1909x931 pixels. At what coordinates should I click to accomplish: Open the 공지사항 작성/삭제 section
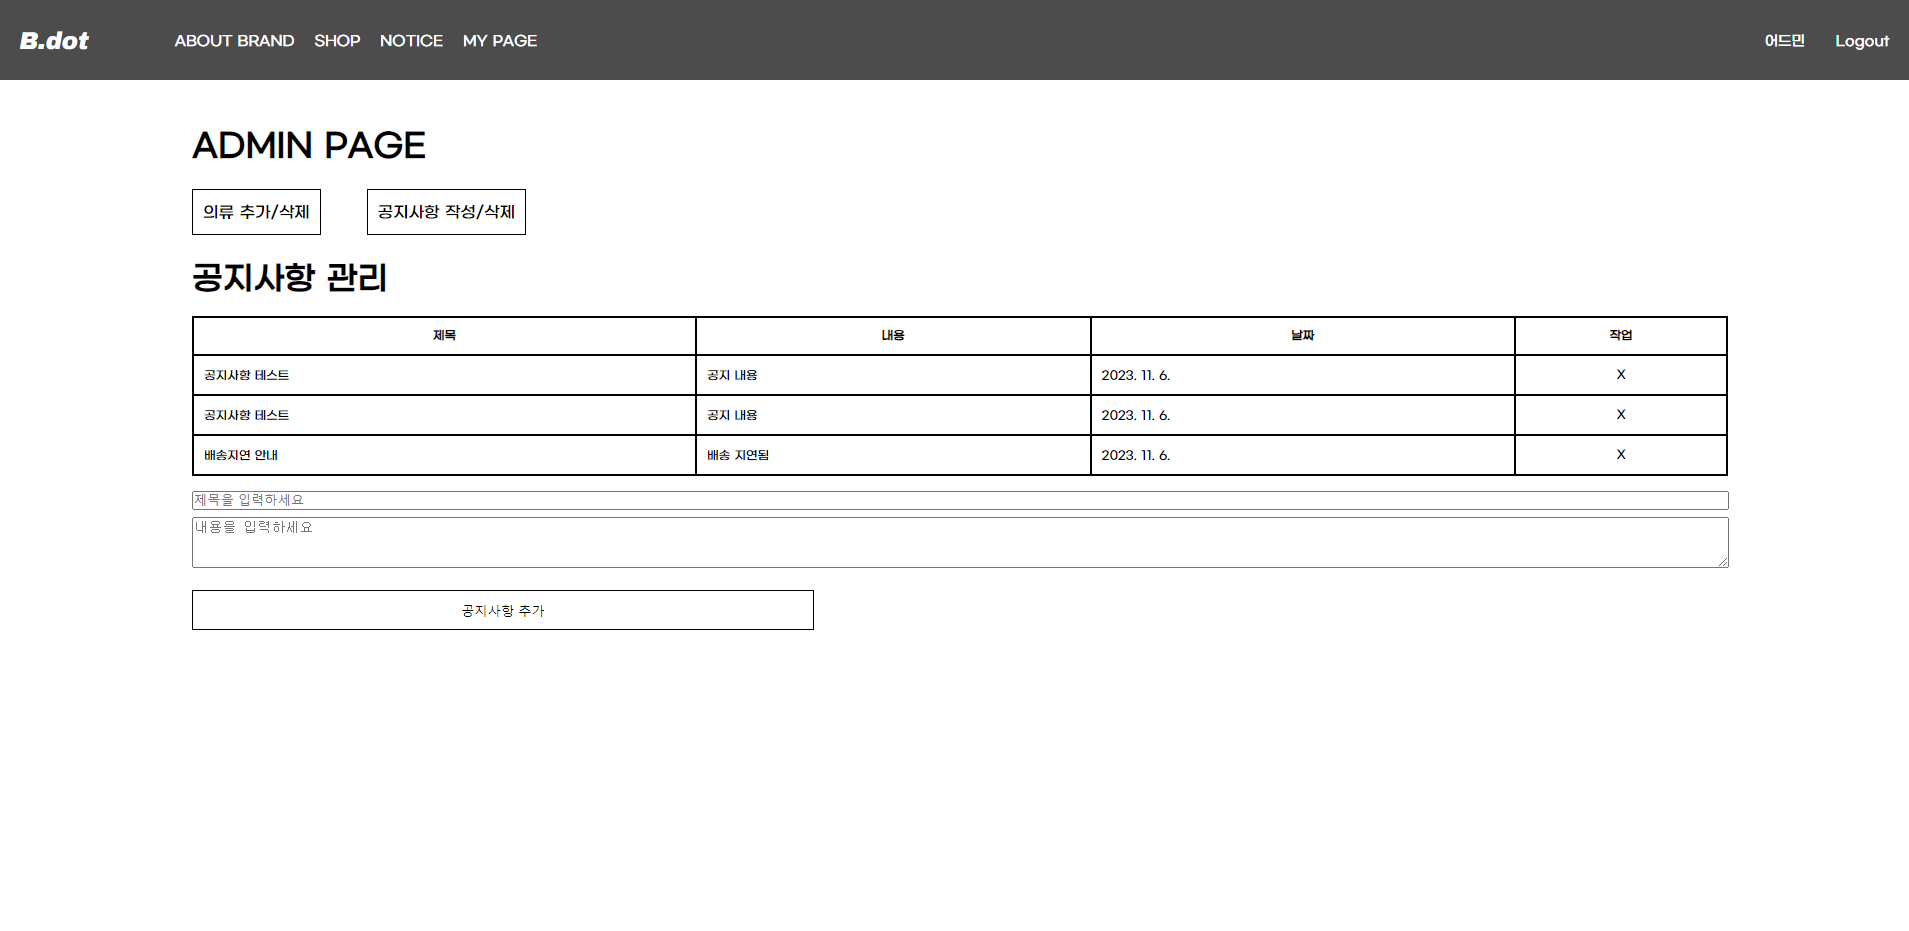point(446,212)
